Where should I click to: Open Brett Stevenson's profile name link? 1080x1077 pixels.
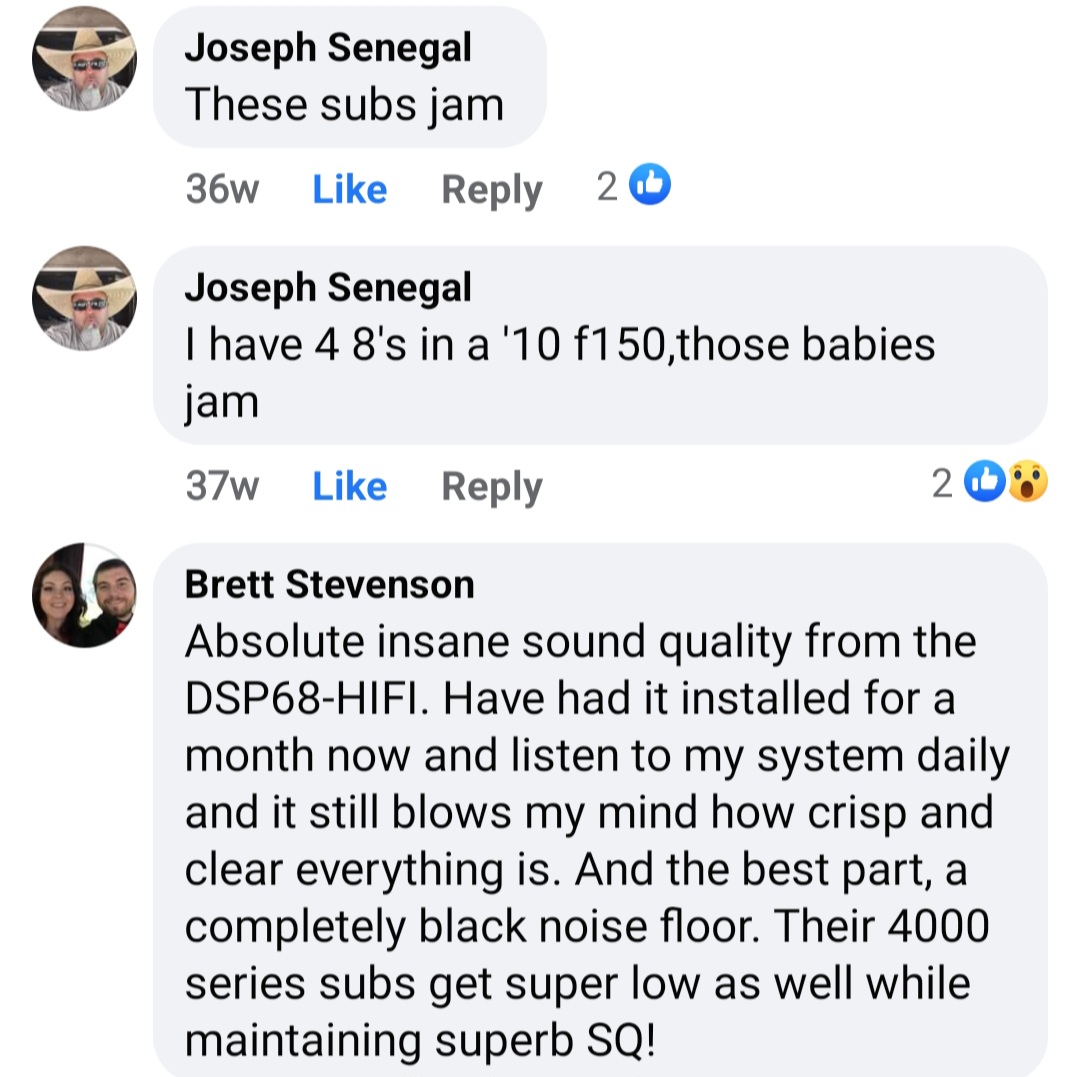329,584
